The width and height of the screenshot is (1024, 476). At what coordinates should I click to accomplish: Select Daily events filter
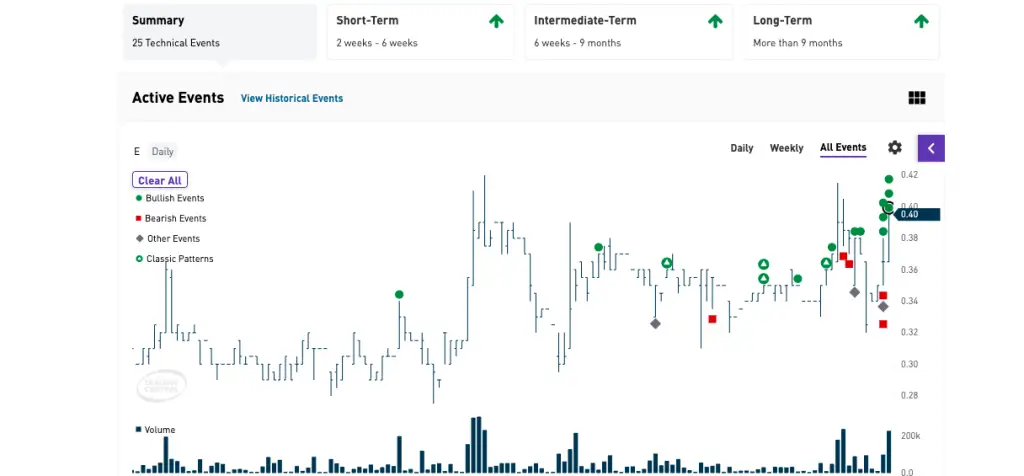click(742, 148)
